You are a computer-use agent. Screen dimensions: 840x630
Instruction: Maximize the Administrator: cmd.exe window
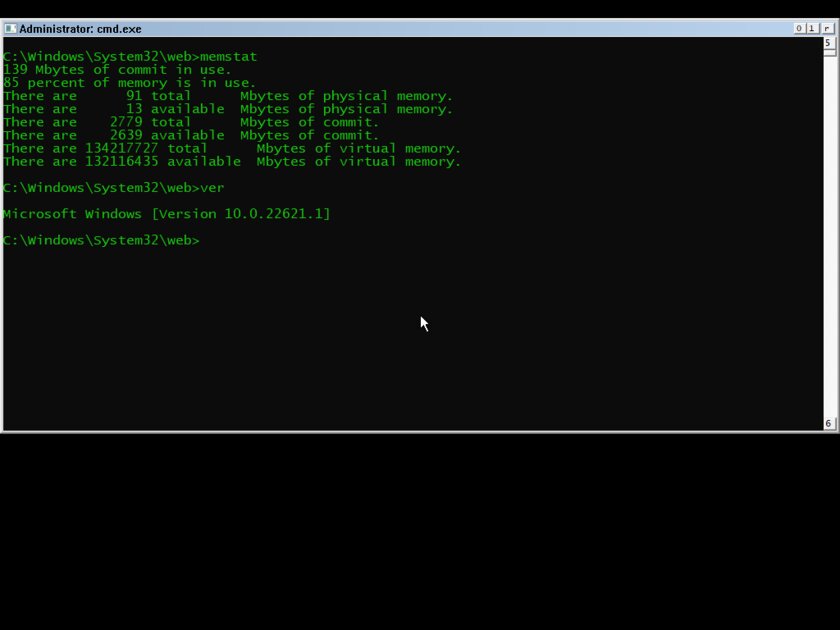812,28
